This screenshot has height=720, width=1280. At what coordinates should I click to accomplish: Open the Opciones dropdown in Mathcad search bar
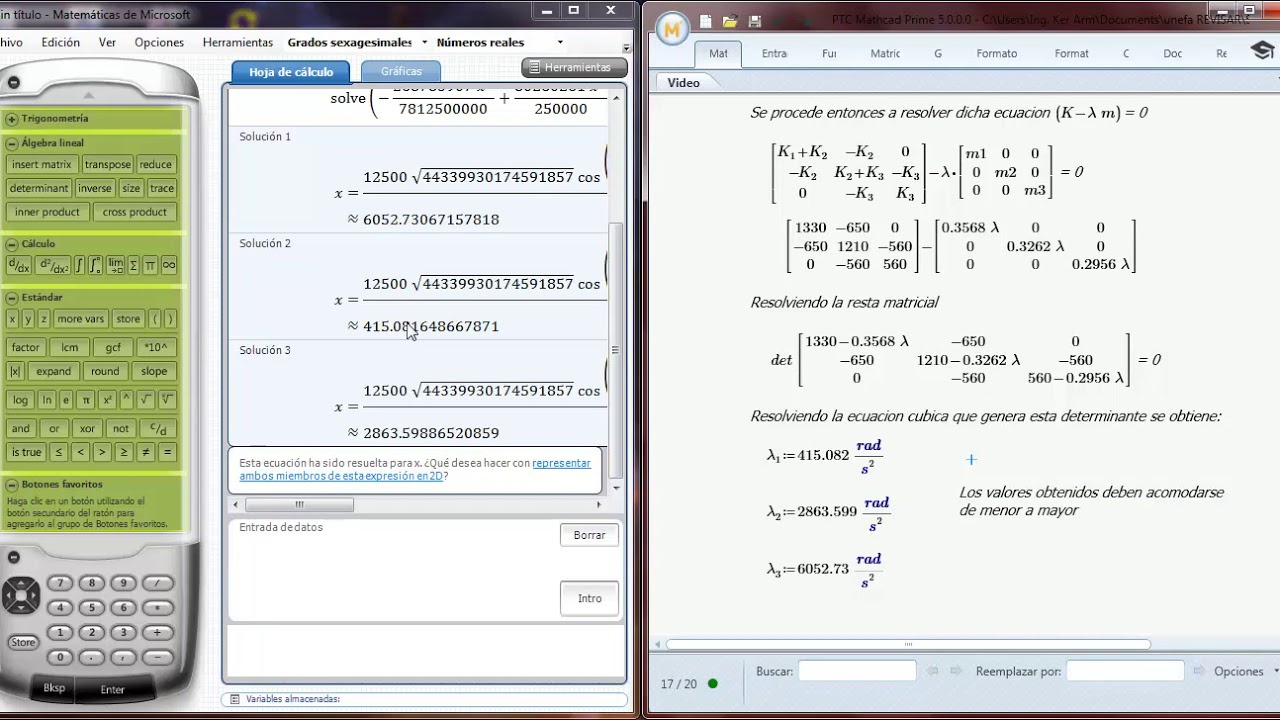1246,671
